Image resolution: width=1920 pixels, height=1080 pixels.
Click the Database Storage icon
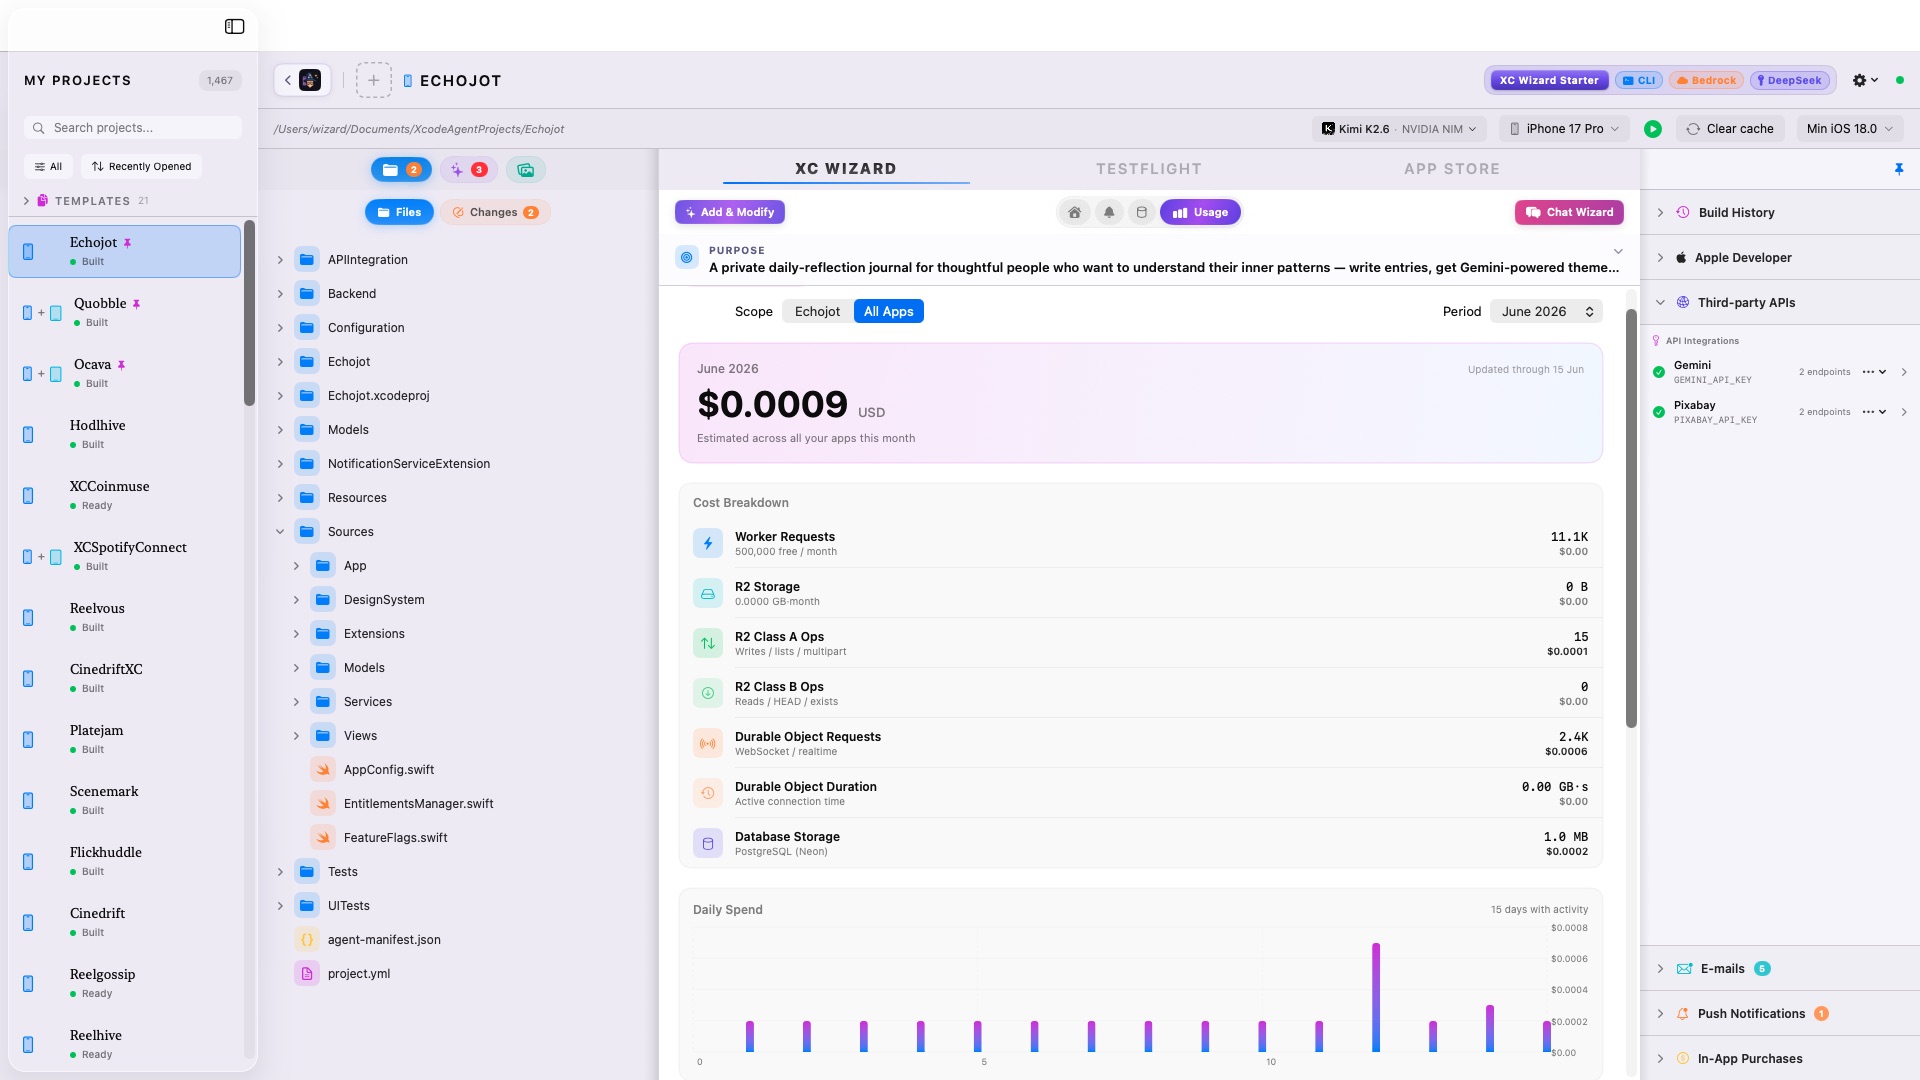point(708,843)
